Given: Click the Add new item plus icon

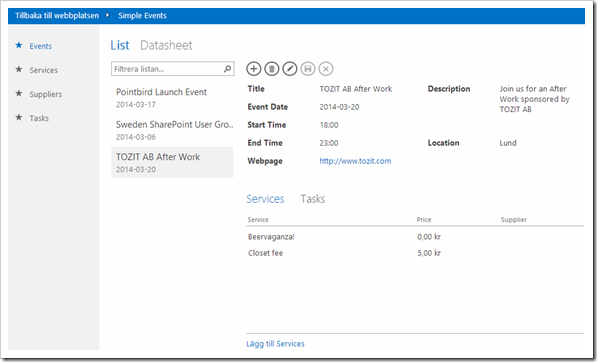Looking at the screenshot, I should 254,69.
